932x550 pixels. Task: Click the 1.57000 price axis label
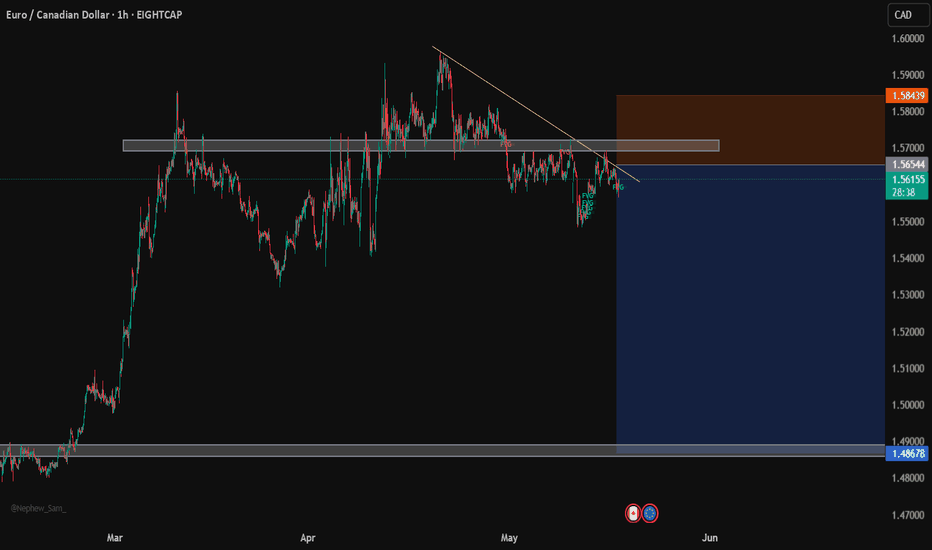pos(908,148)
